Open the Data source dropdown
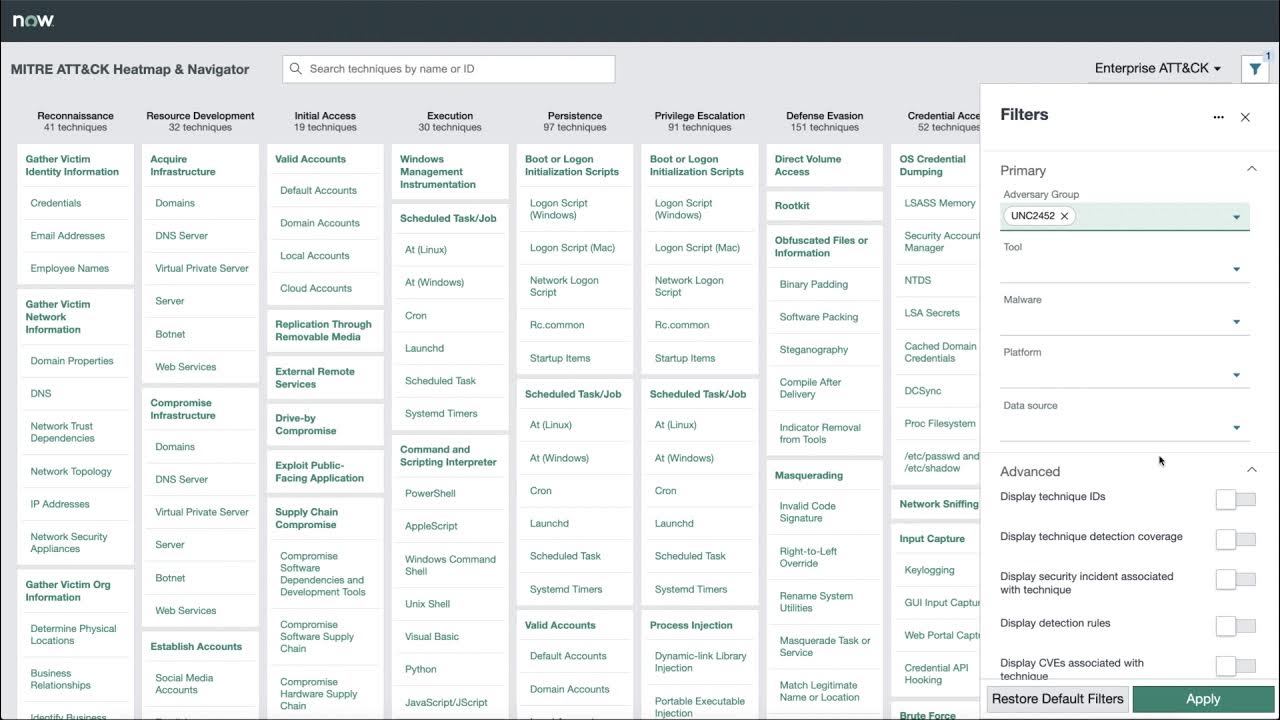The width and height of the screenshot is (1280, 720). pyautogui.click(x=1236, y=428)
